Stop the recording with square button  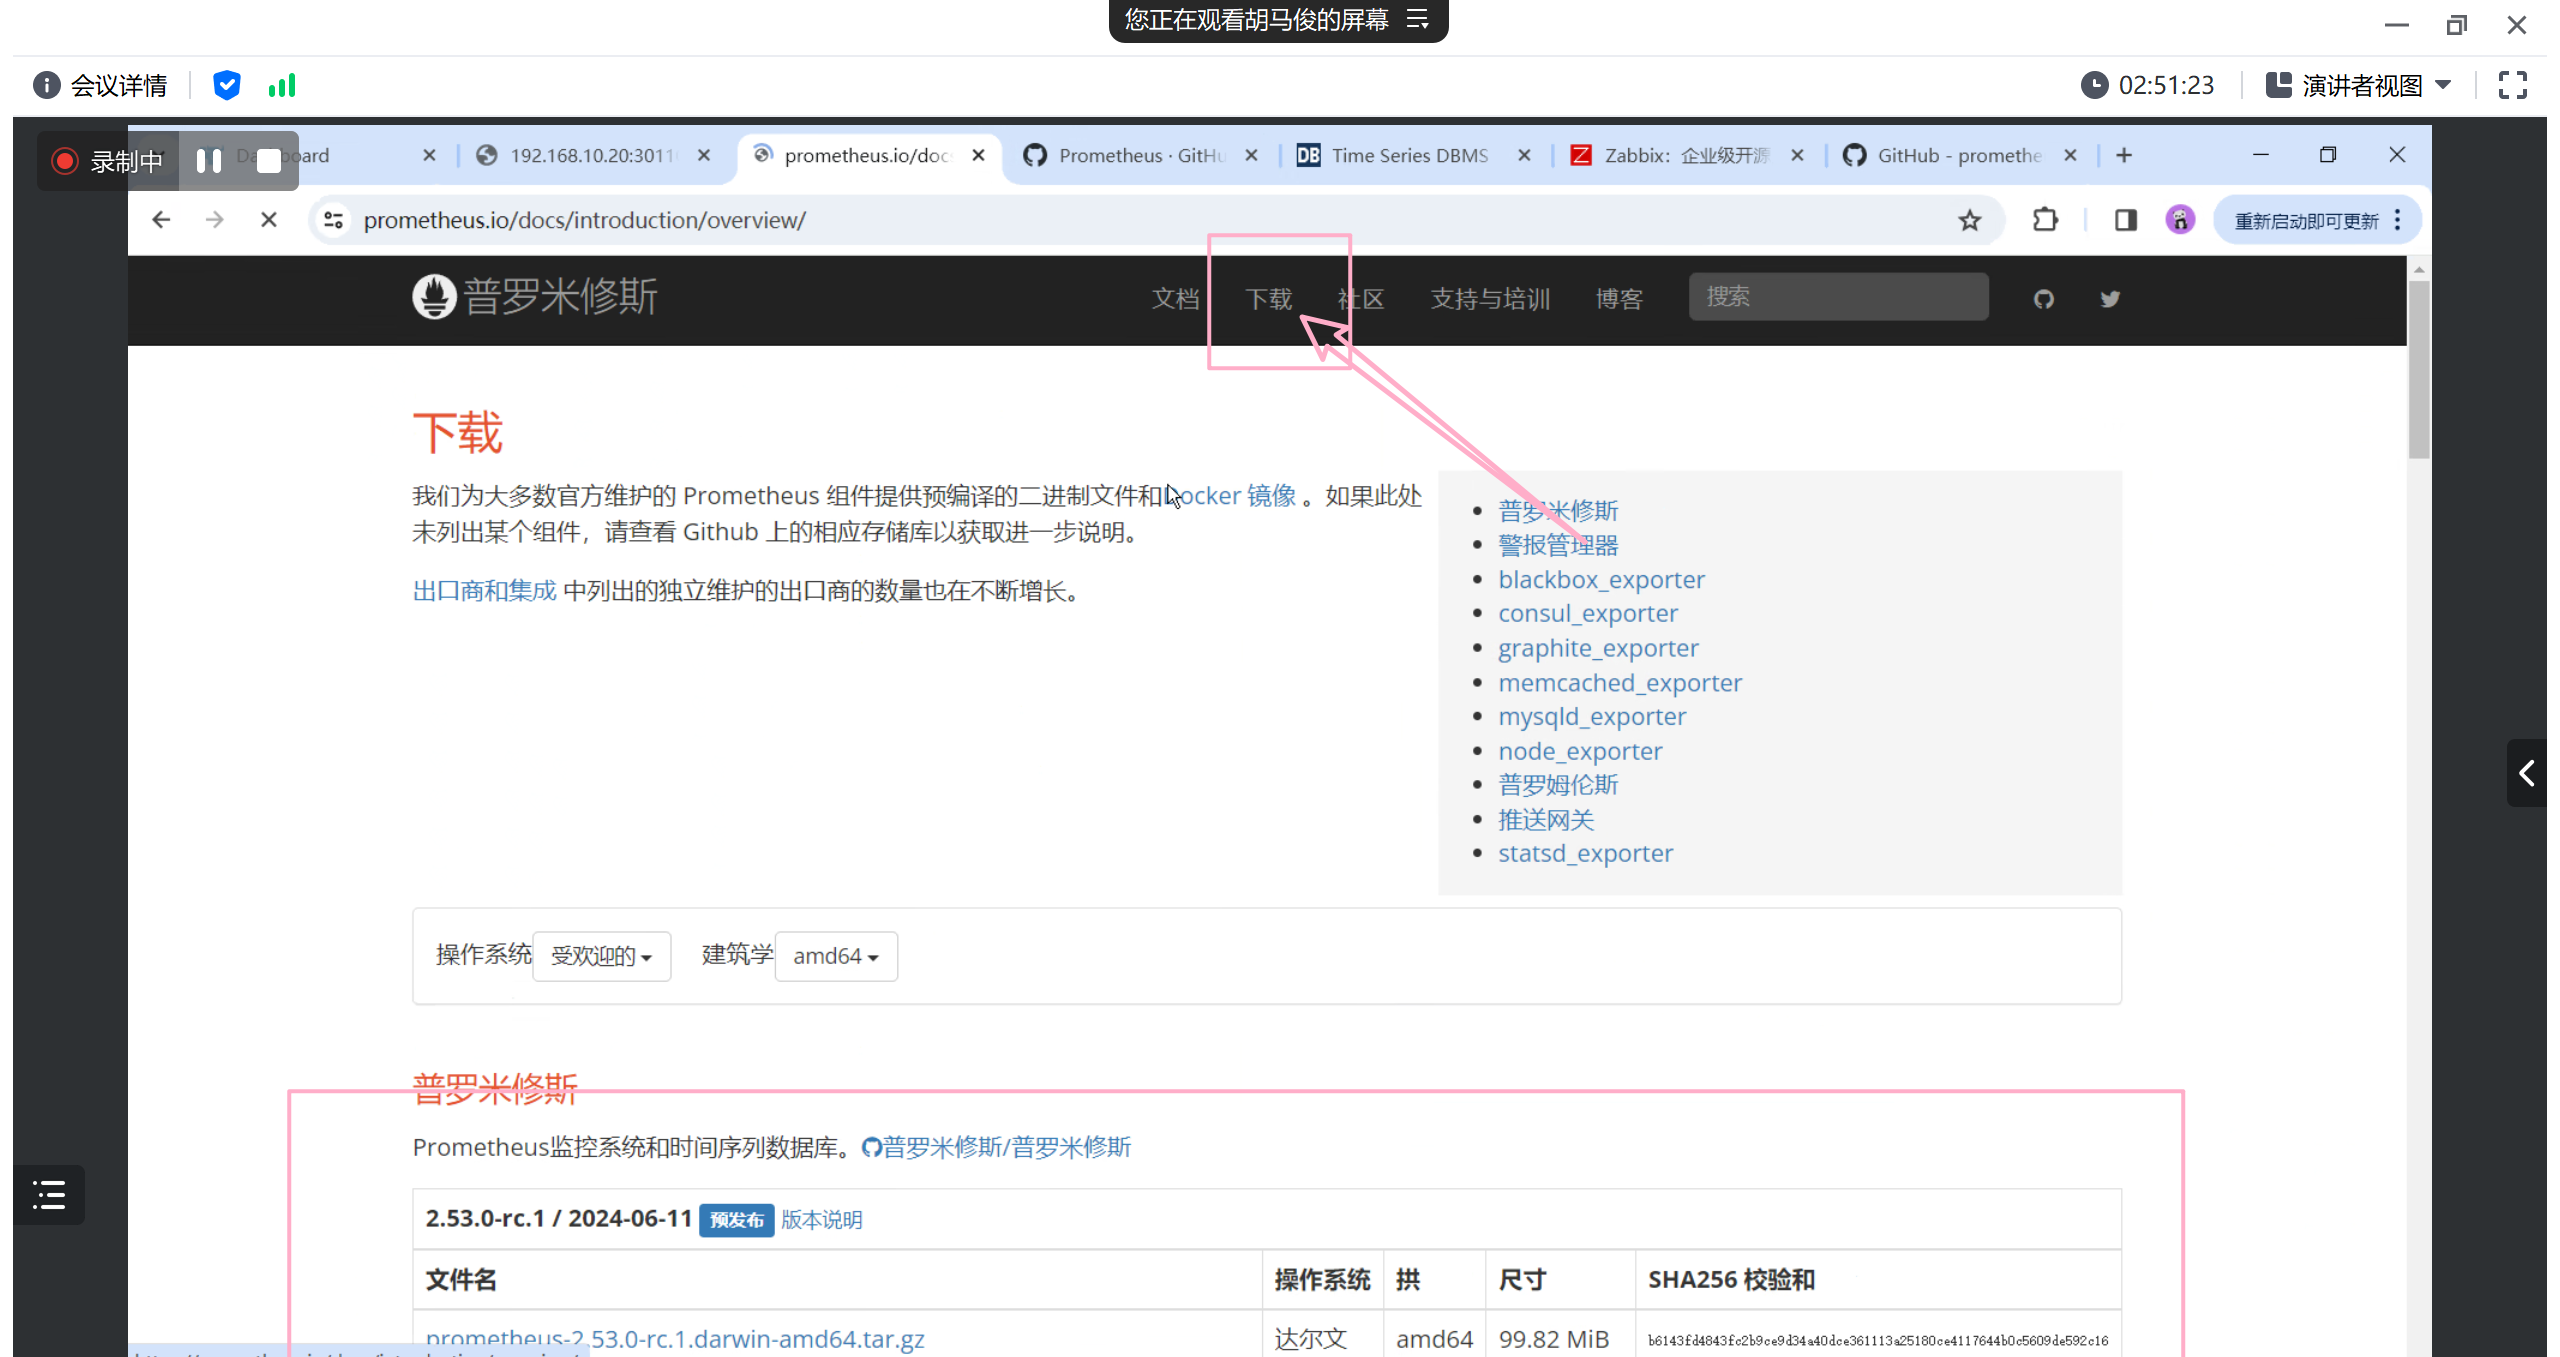(x=268, y=161)
